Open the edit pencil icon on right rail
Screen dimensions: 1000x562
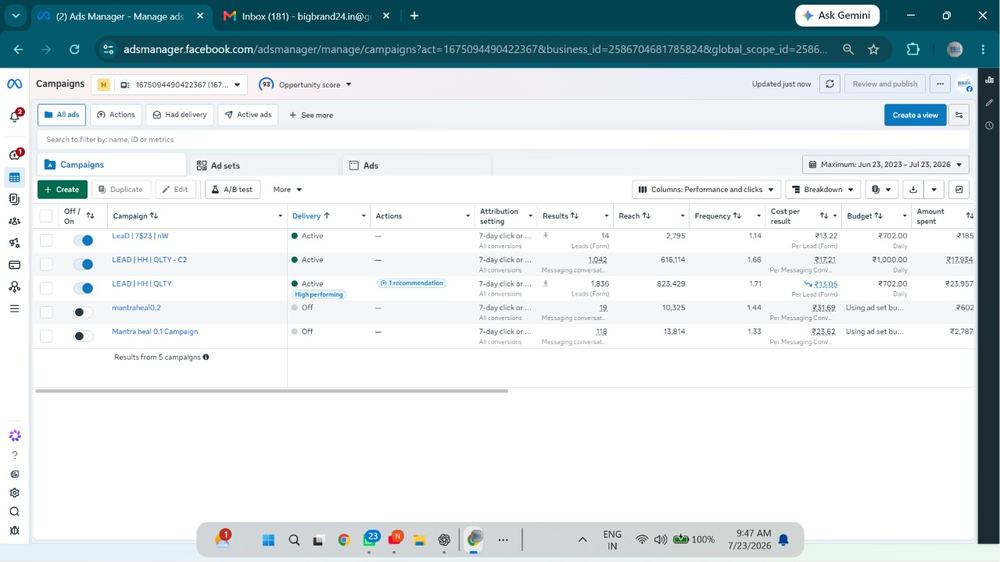[x=989, y=102]
